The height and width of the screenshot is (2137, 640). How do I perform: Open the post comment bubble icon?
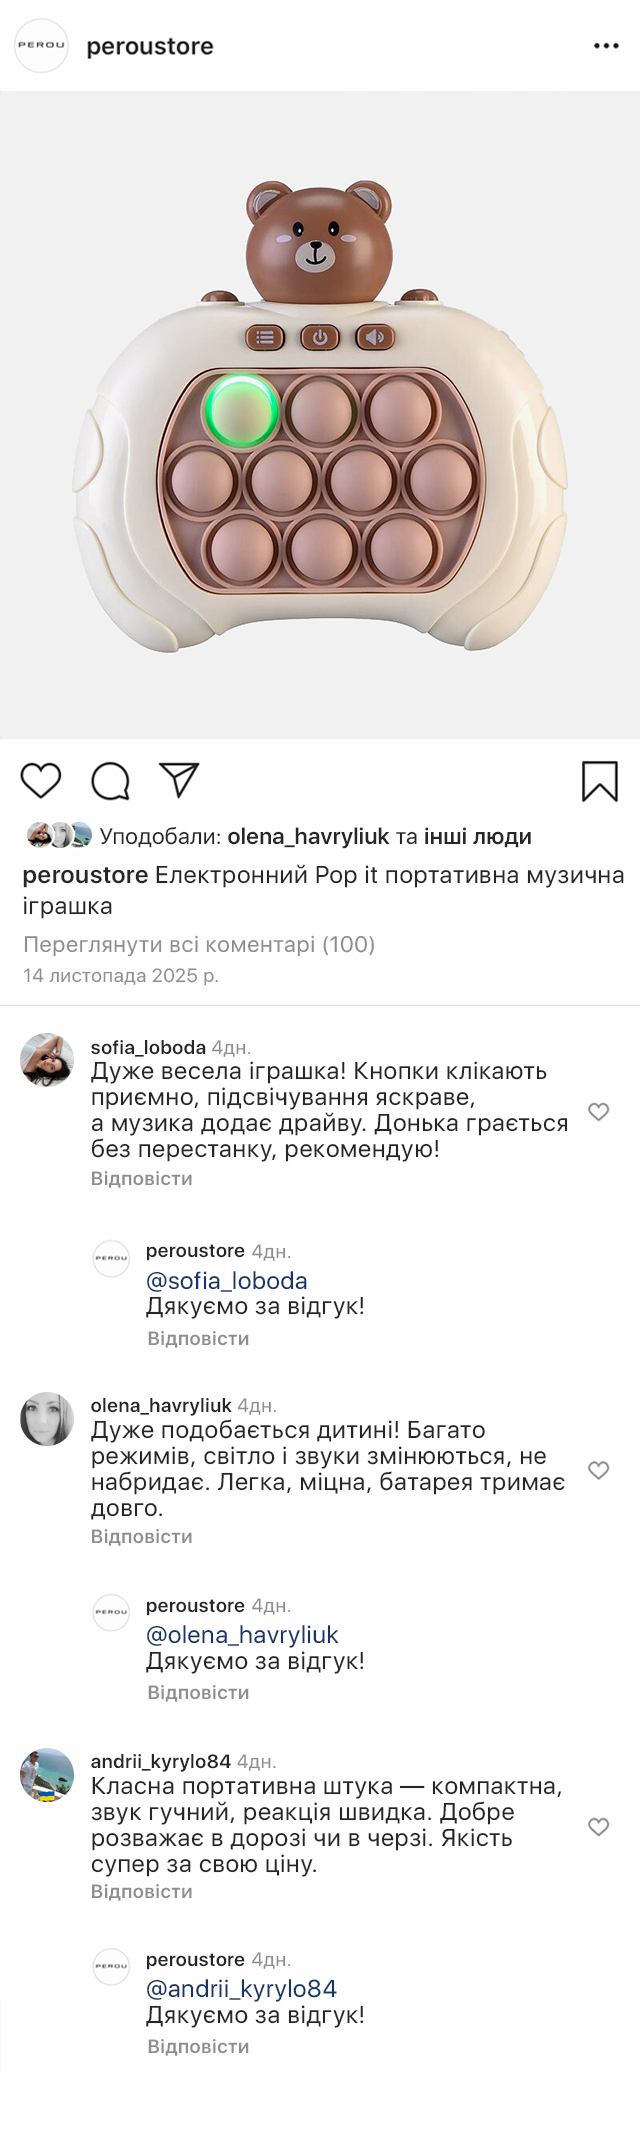coord(110,781)
